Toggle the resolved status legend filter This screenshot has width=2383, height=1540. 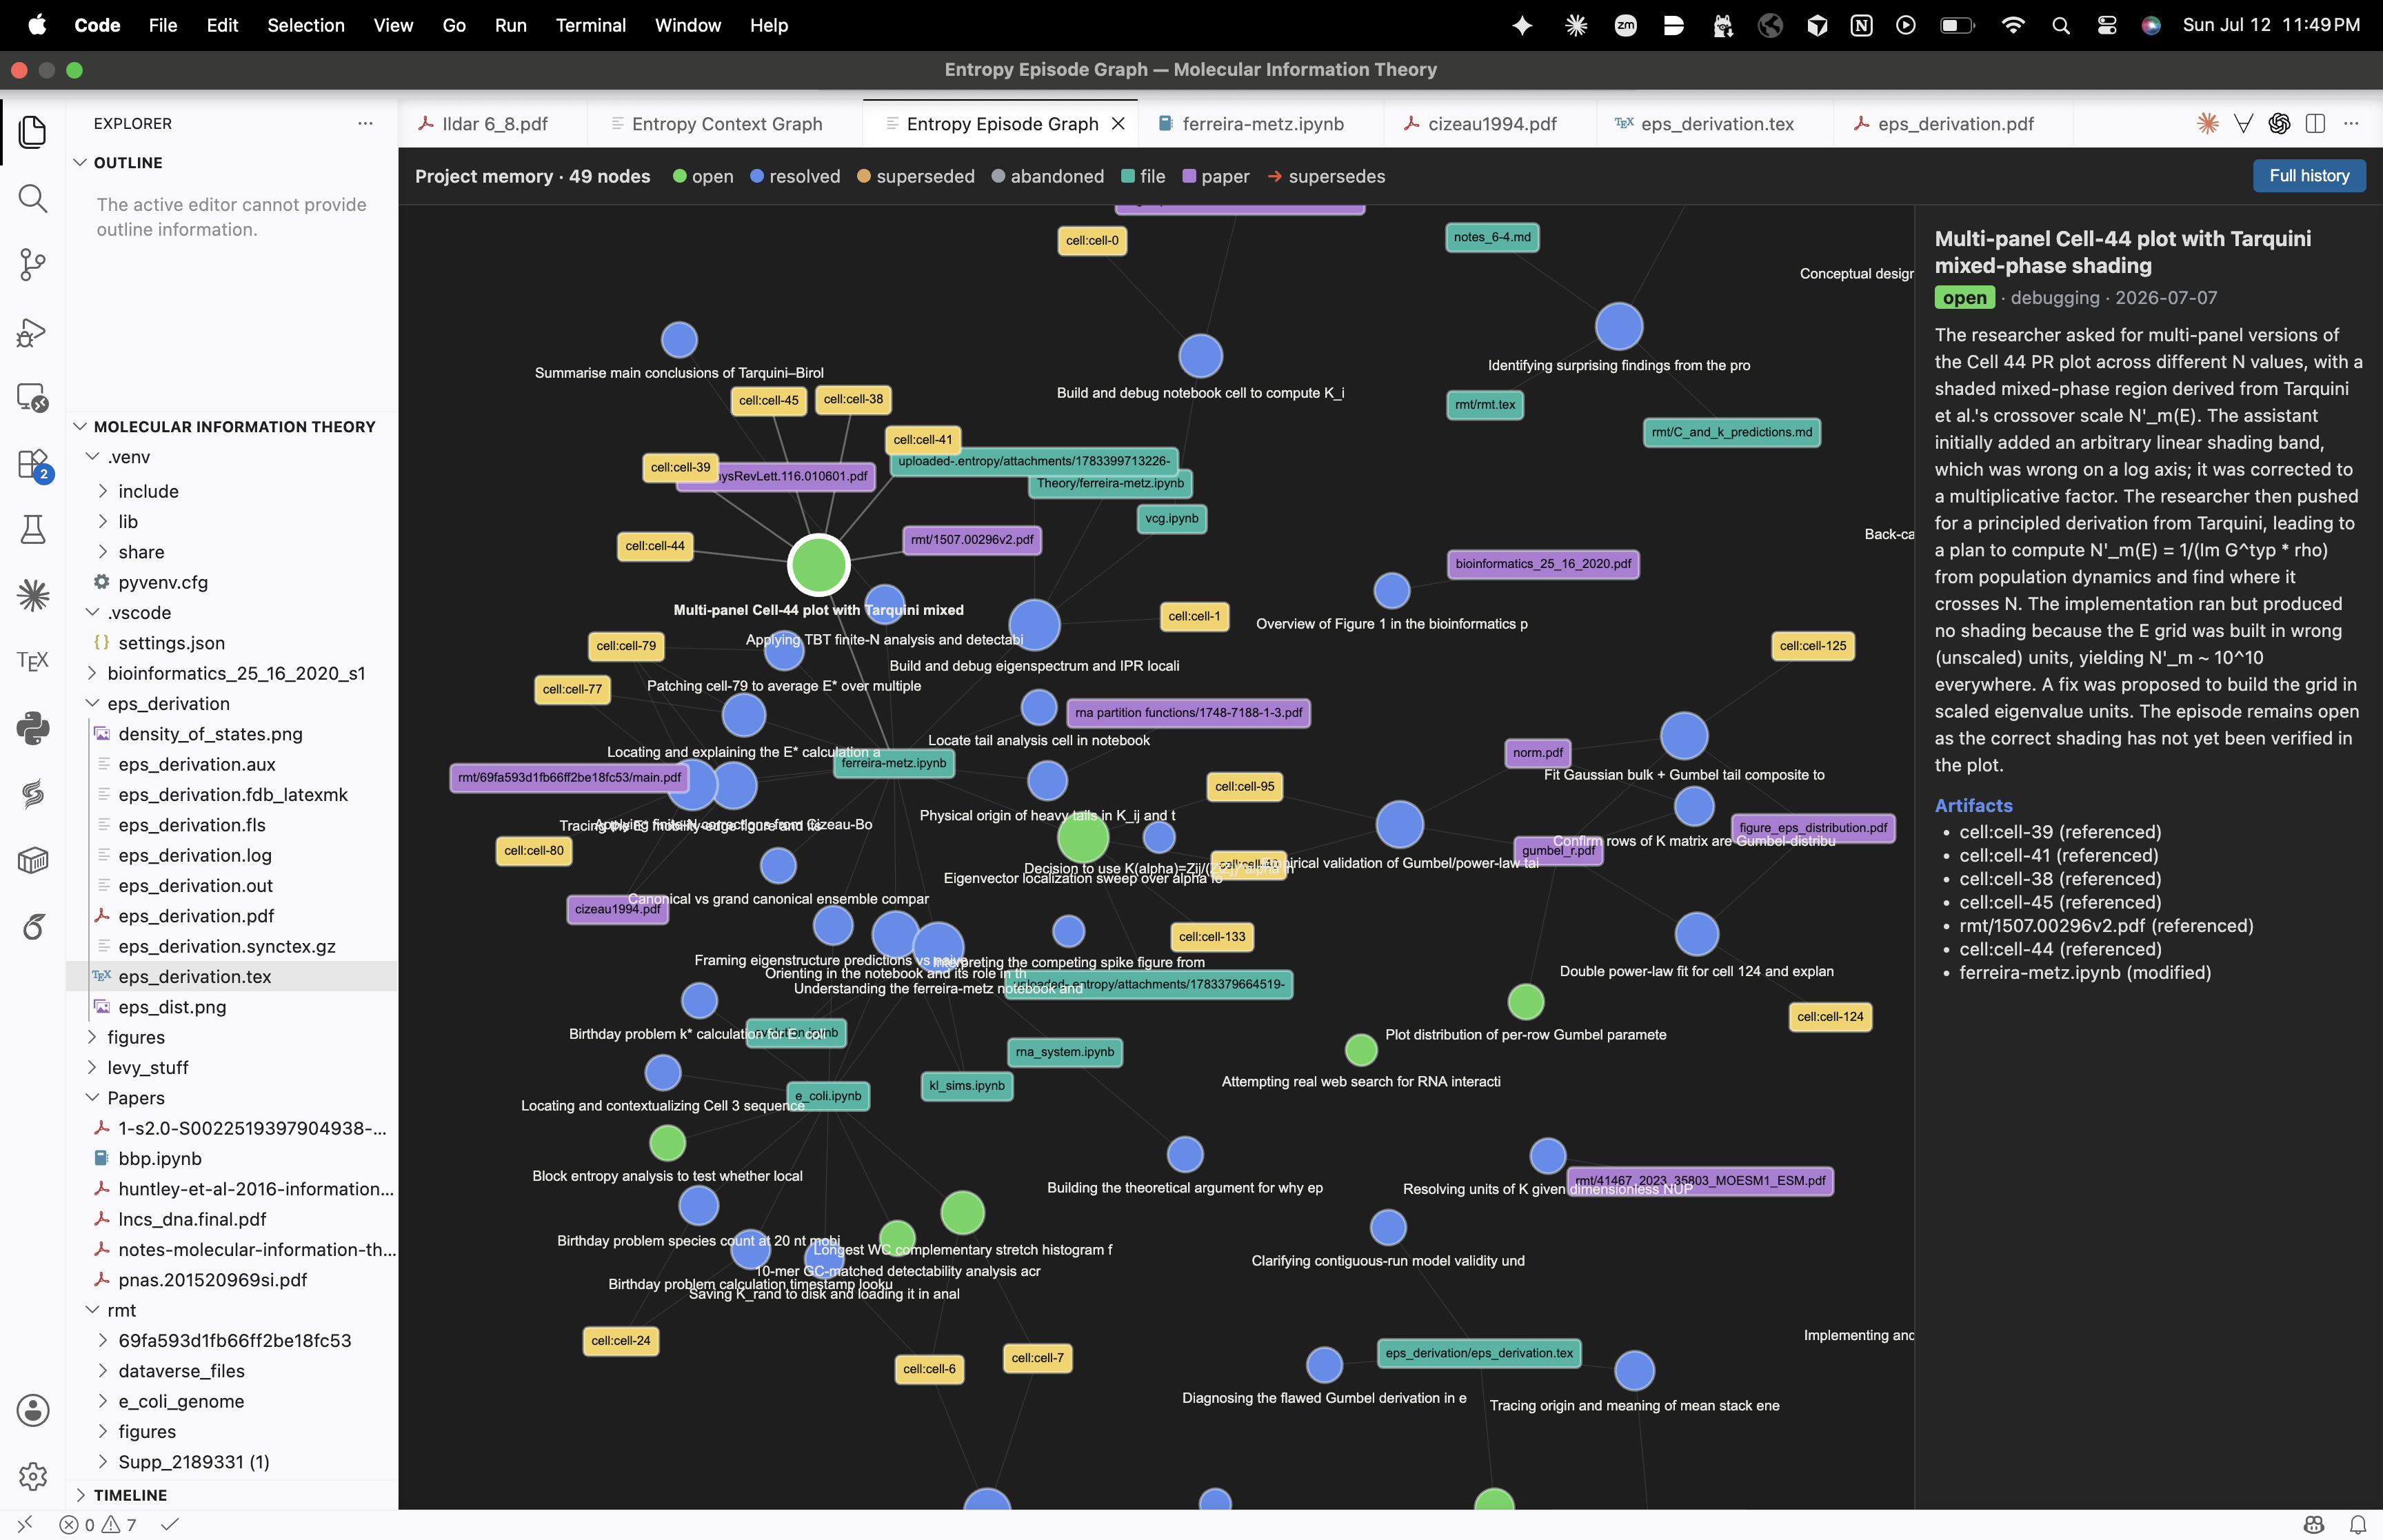[795, 176]
